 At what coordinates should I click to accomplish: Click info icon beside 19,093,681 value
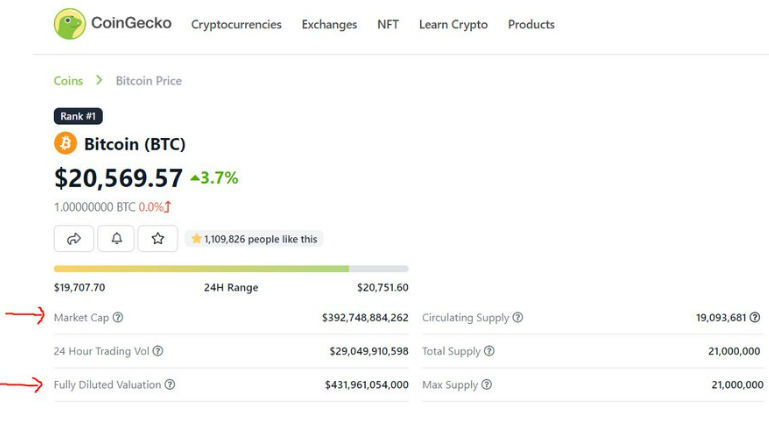tap(755, 317)
